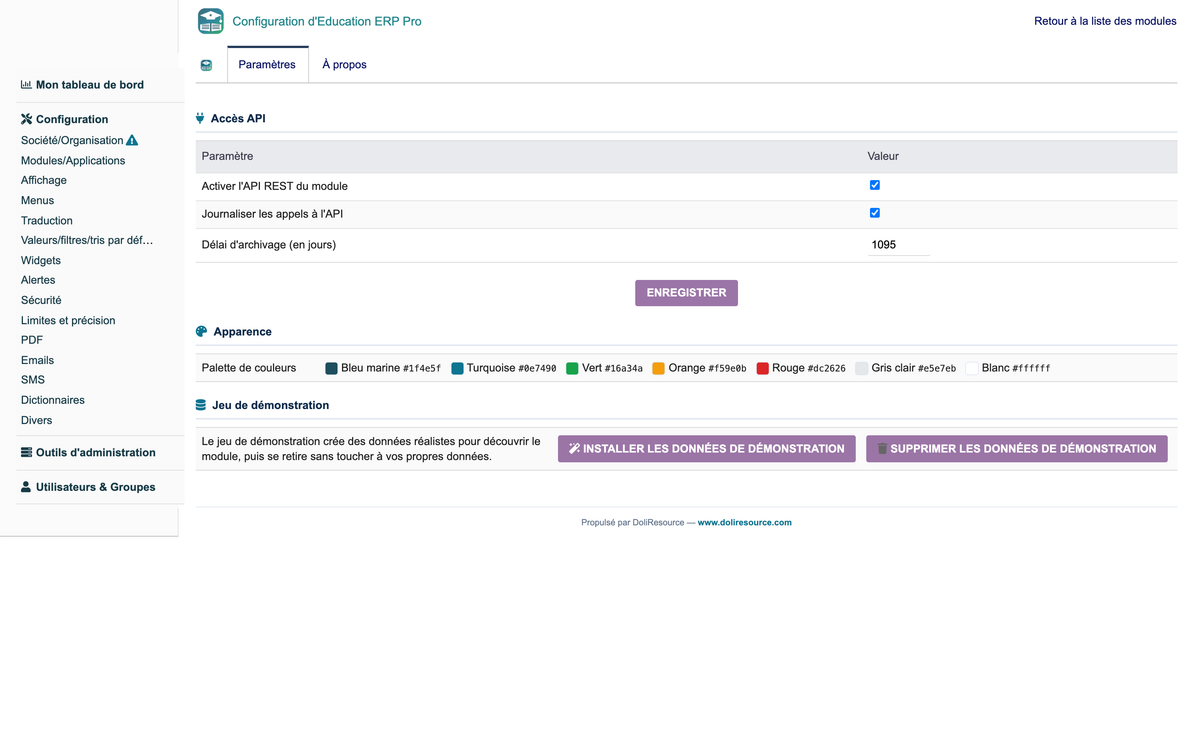The width and height of the screenshot is (1200, 743).
Task: Click the Vert color swatch
Action: (572, 368)
